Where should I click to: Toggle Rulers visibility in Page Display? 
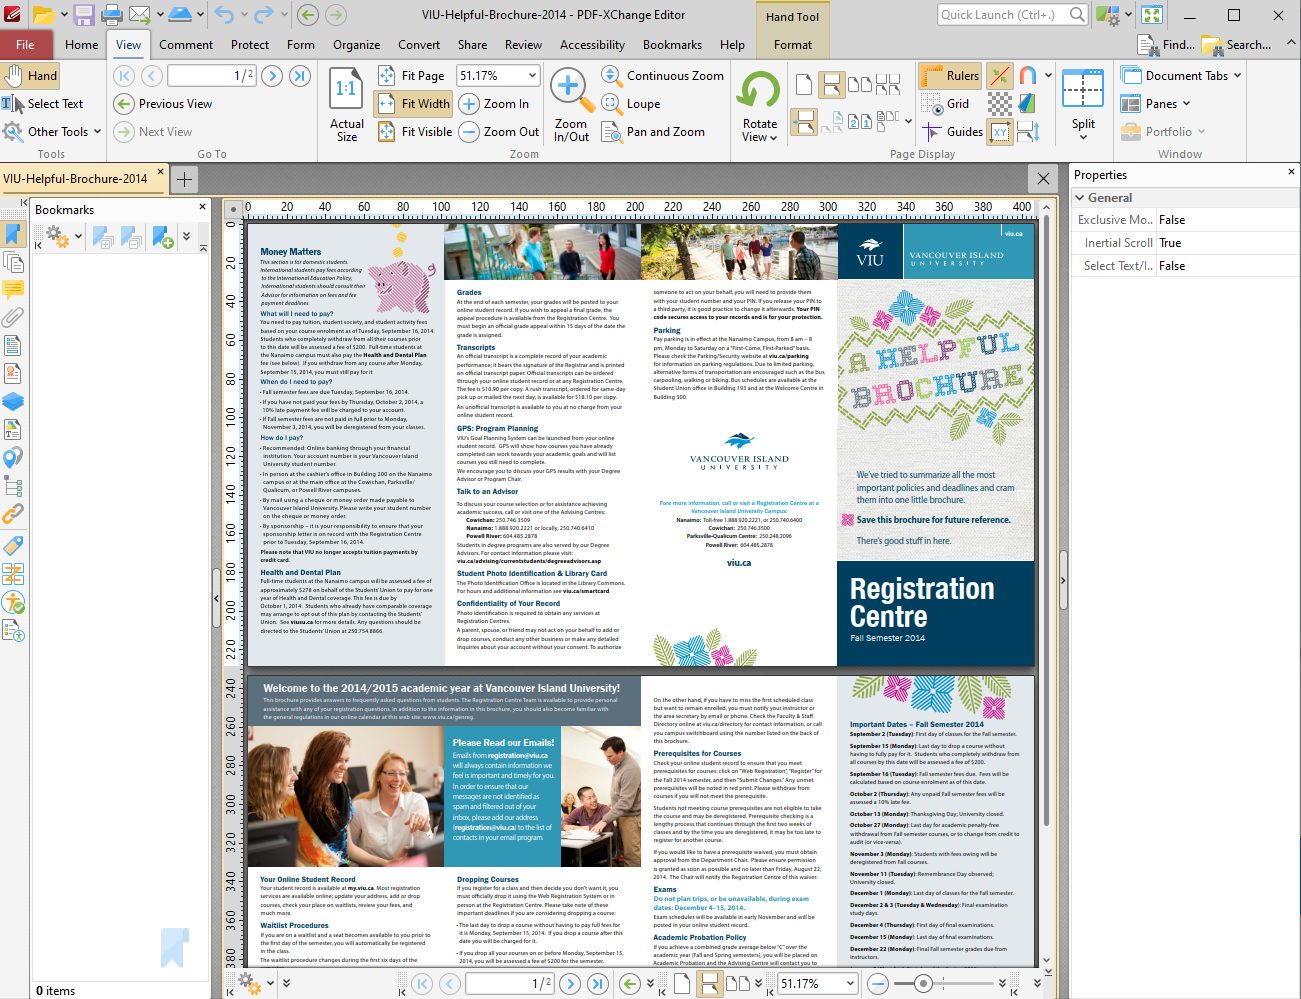948,75
